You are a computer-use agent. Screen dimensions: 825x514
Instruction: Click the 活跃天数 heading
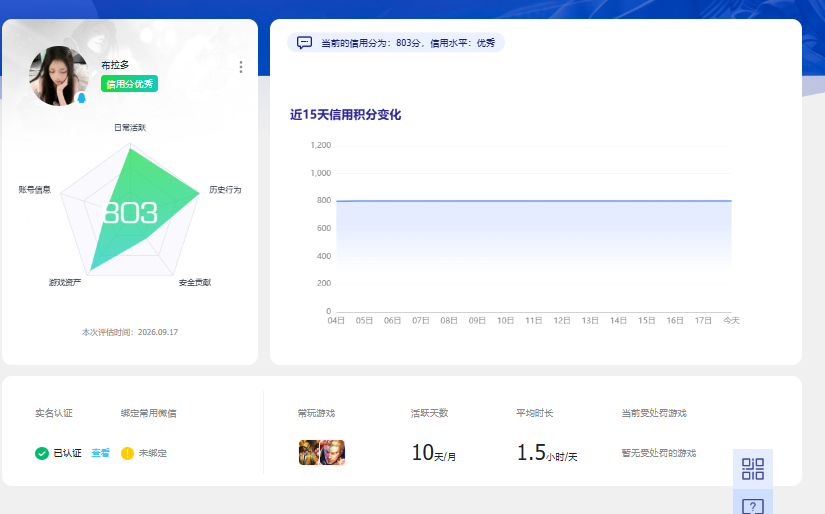click(429, 413)
